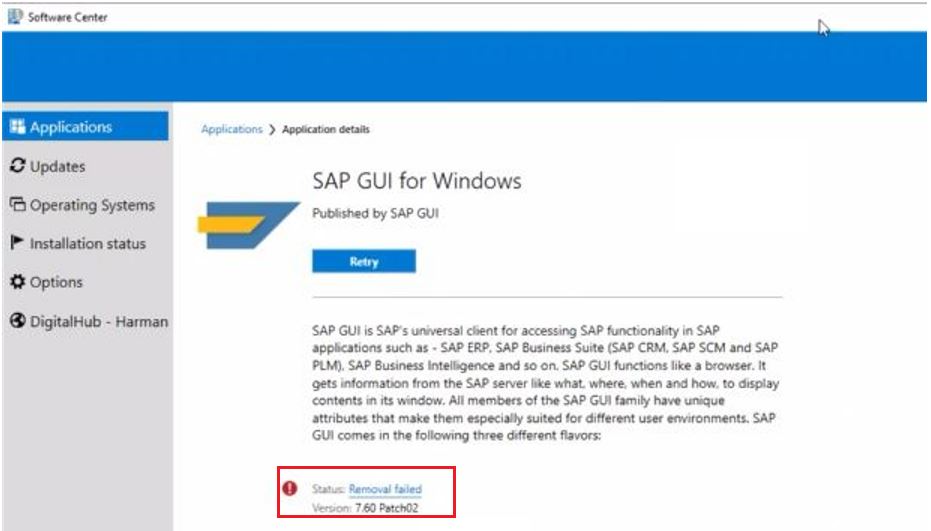Go to Installation status label in sidebar
Screen dimensions: 931x531
pyautogui.click(x=88, y=243)
